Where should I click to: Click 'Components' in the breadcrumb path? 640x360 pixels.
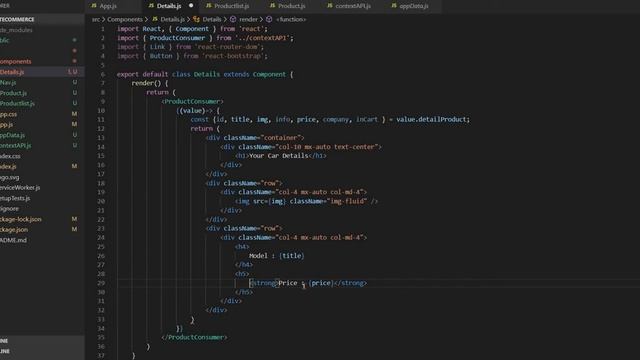click(125, 19)
